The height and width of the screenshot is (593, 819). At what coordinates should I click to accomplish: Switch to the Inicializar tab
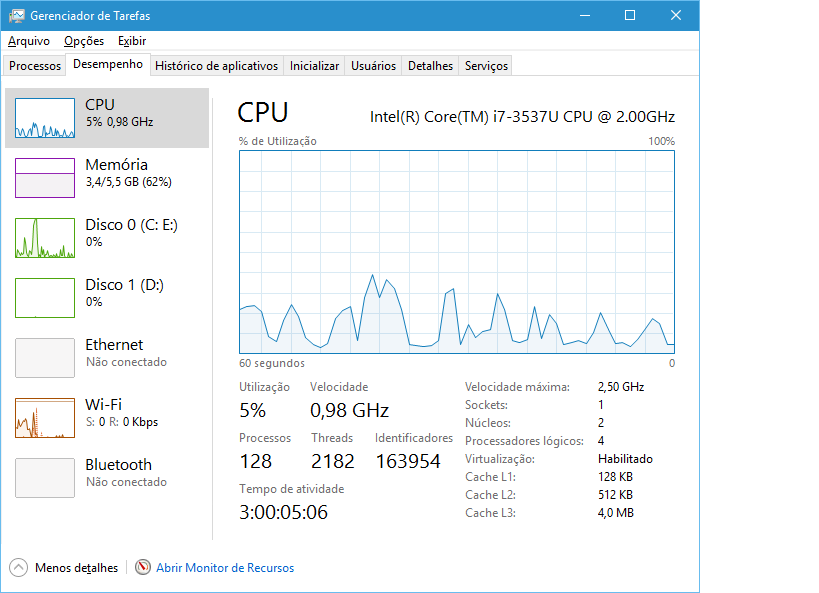tap(314, 66)
